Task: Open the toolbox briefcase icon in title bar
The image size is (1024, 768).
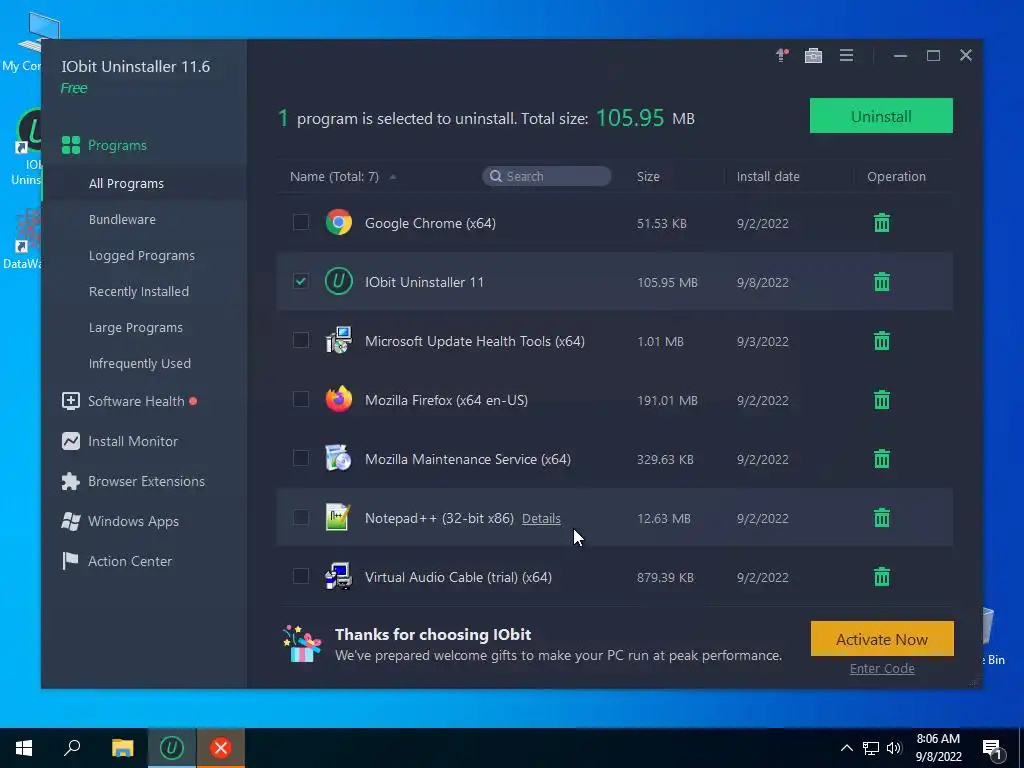Action: (x=813, y=56)
